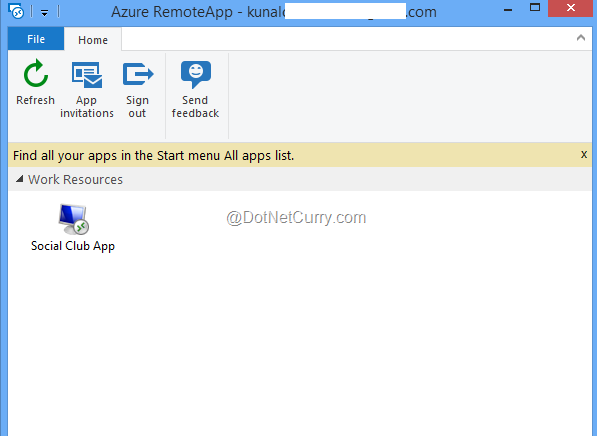Click the Work Resources heading text
This screenshot has width=597, height=436.
pyautogui.click(x=75, y=179)
